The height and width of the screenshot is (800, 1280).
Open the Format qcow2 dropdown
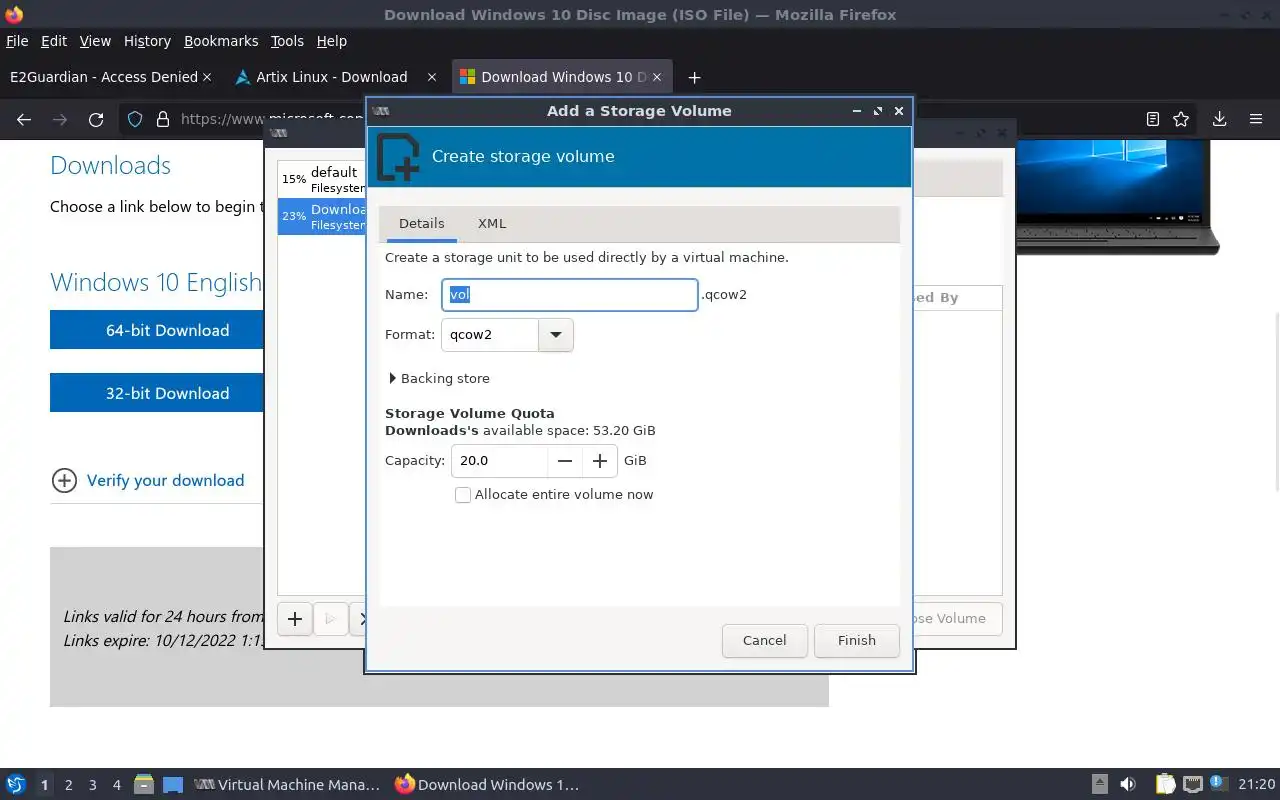(x=556, y=335)
